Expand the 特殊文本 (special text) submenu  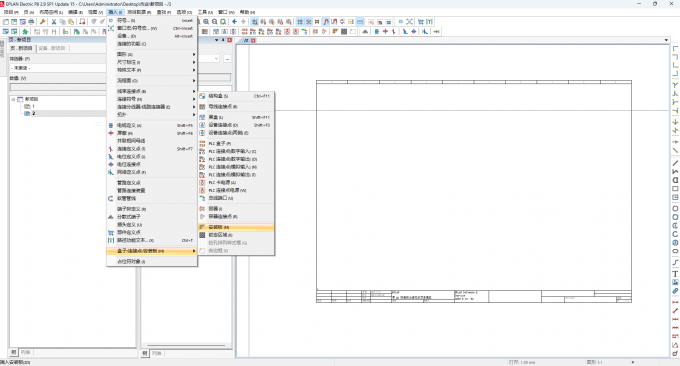[152, 70]
